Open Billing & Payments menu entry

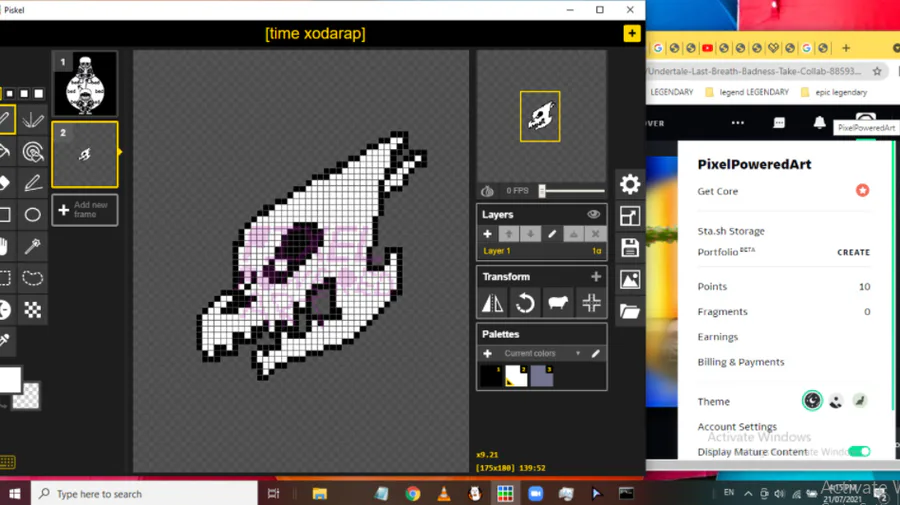click(x=740, y=362)
